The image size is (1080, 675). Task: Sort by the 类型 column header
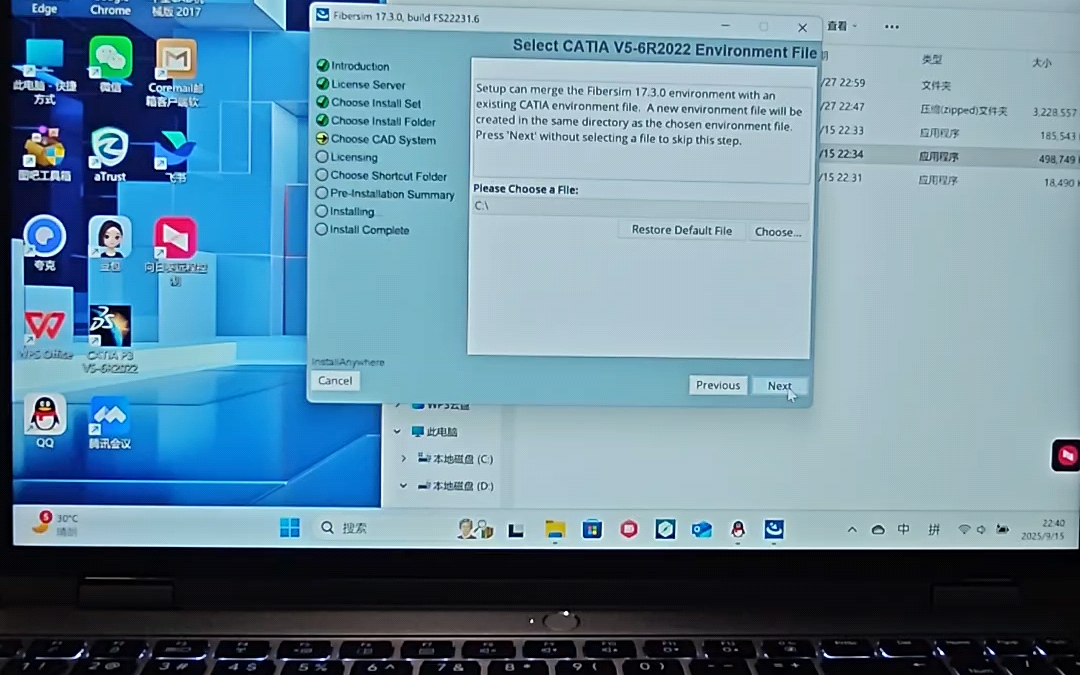pos(931,60)
